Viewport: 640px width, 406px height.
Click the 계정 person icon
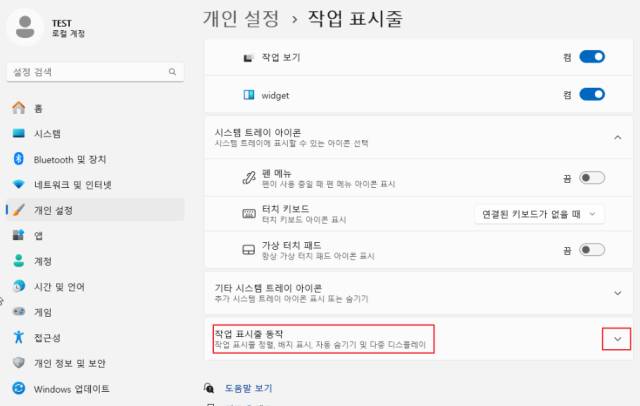(x=18, y=261)
